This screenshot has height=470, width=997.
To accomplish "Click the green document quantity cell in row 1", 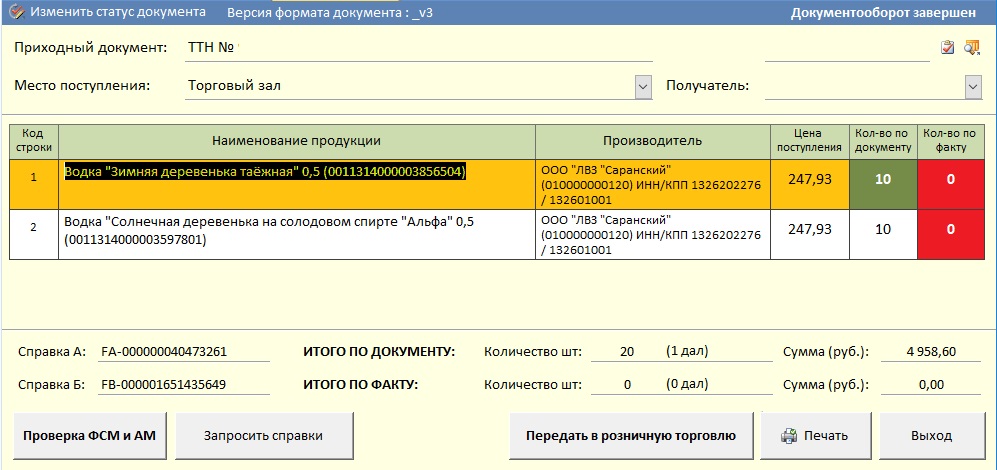I will point(883,180).
